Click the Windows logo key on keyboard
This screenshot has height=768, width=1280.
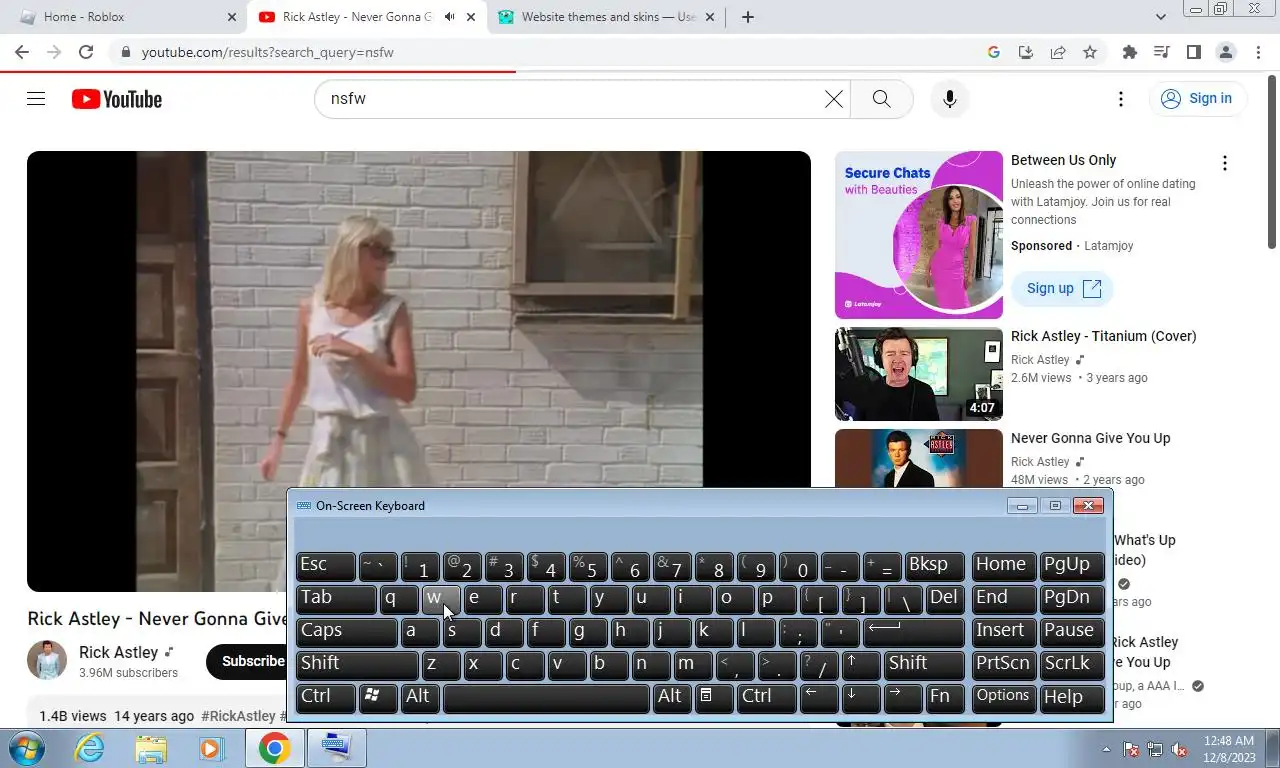pos(378,697)
